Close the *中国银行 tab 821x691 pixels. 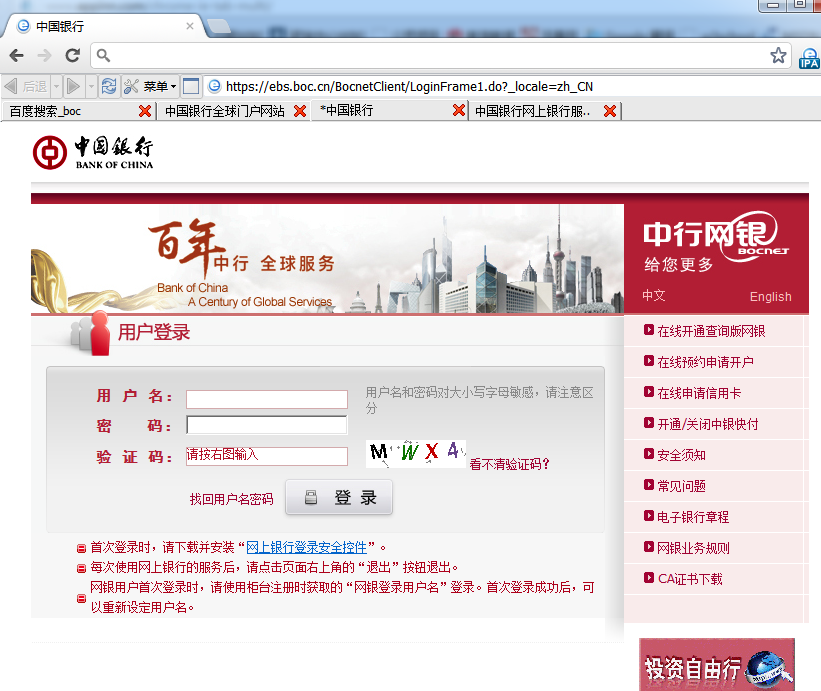[459, 110]
